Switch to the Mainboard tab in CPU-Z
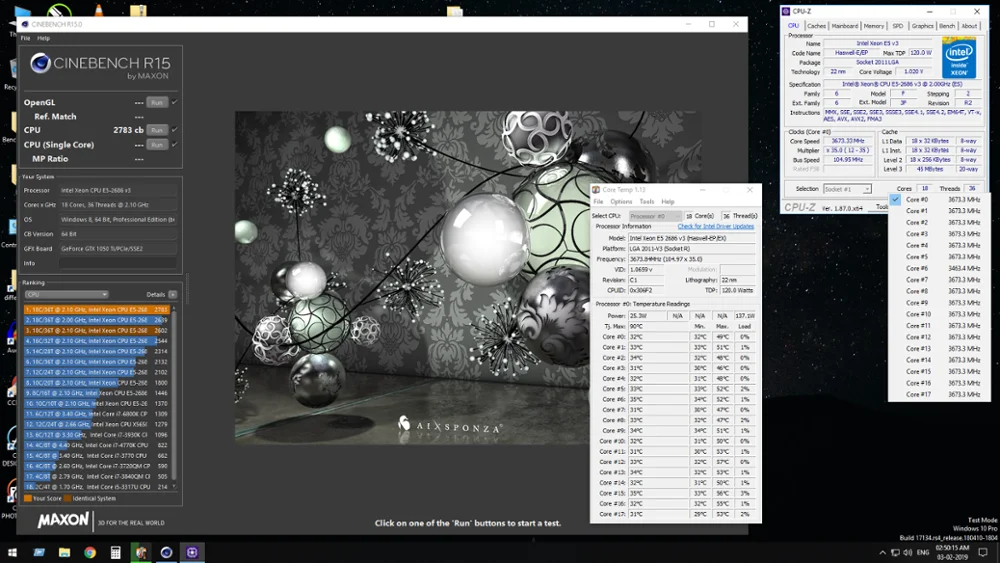 (x=845, y=26)
